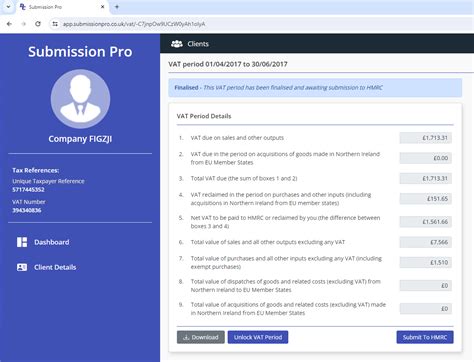Click Tax References label
The width and height of the screenshot is (474, 362).
(36, 170)
